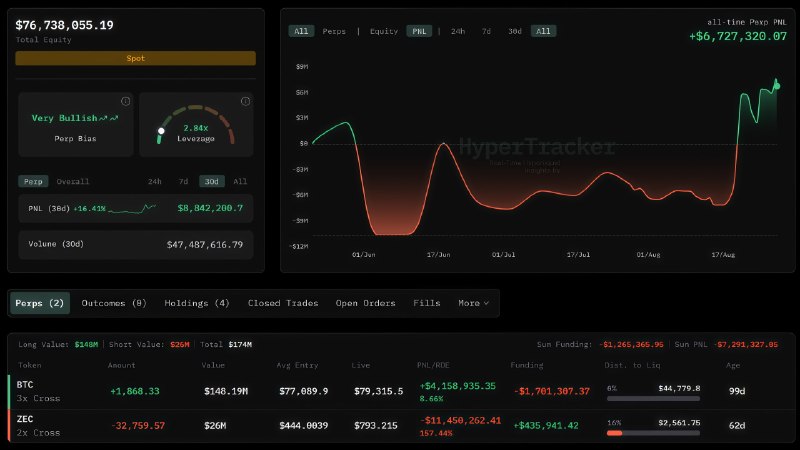Sort by Funding column header
Viewport: 800px width, 450px height.
coord(527,365)
